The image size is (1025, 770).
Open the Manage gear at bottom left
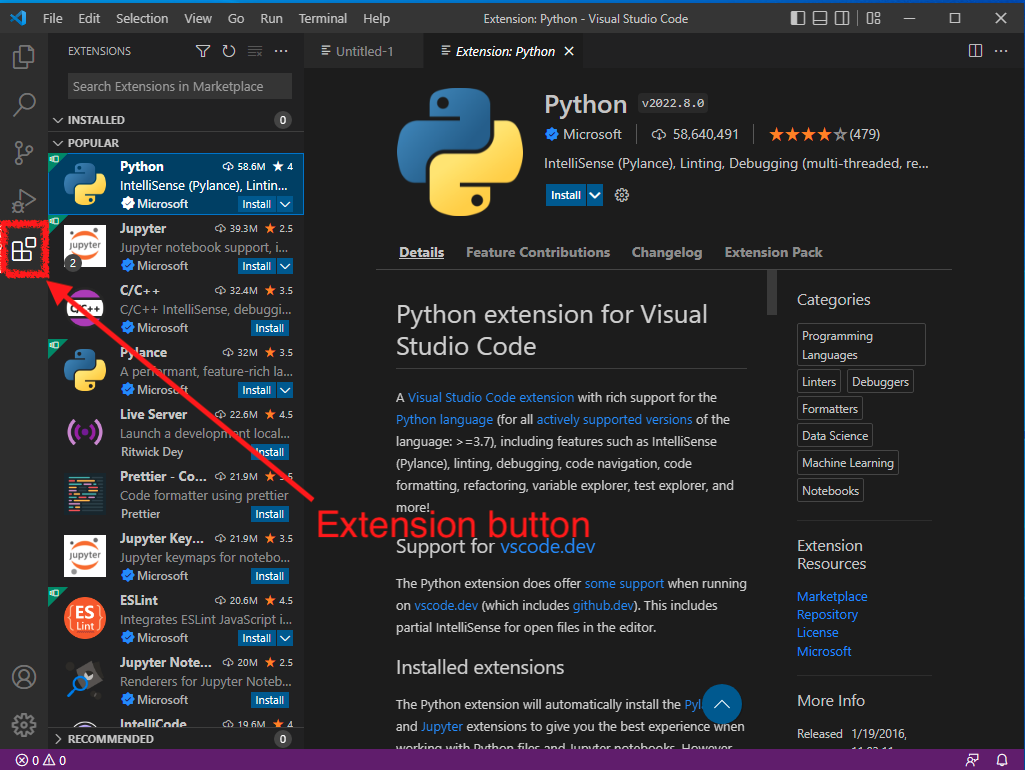click(x=24, y=725)
